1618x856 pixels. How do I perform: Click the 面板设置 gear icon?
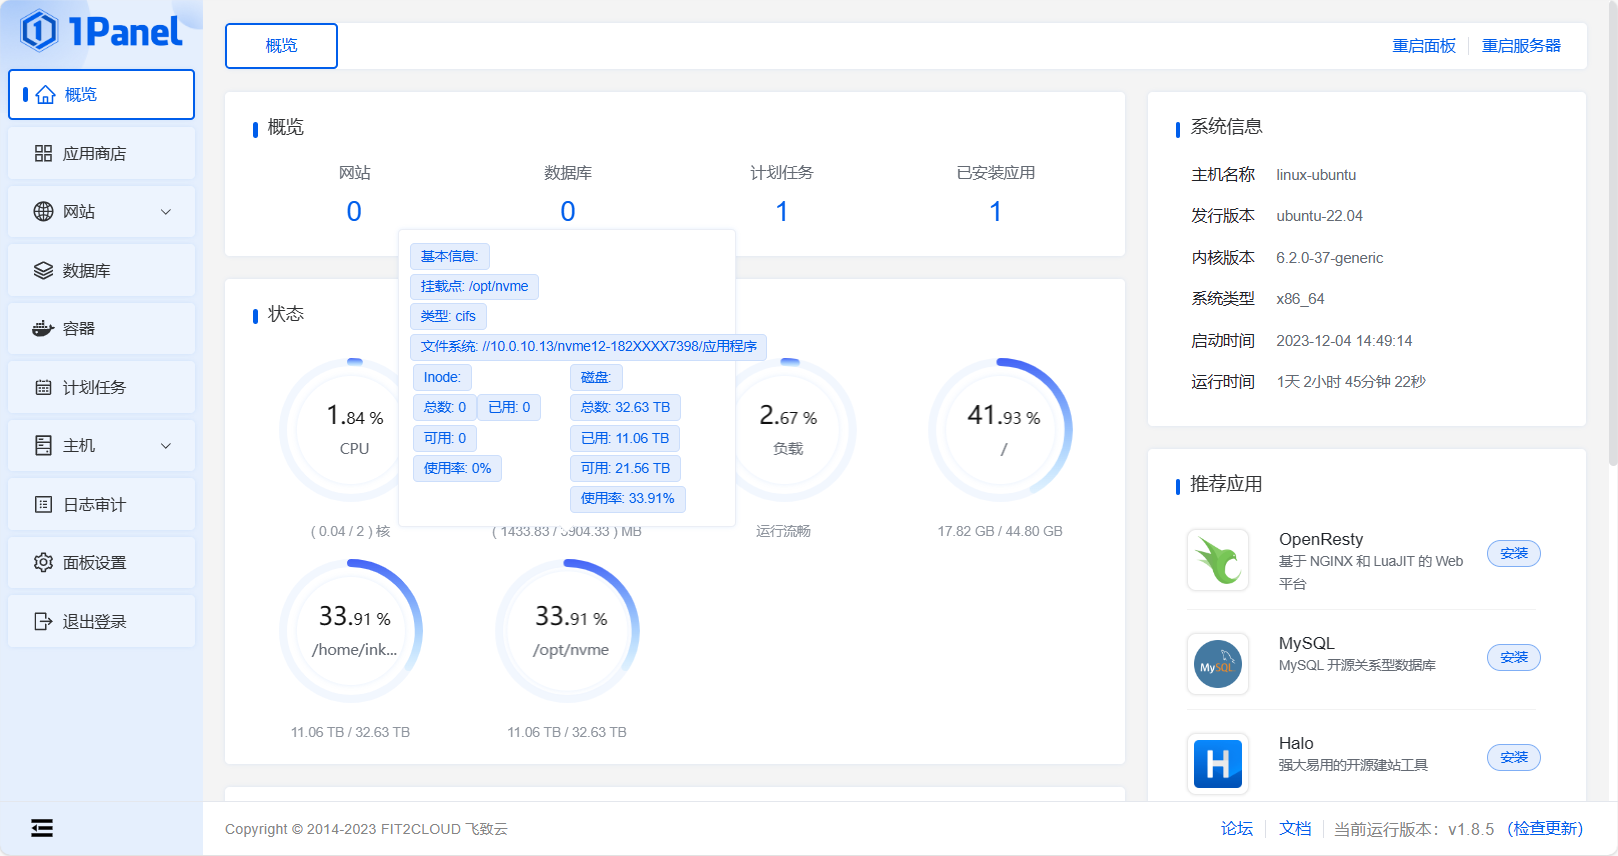[x=43, y=562]
